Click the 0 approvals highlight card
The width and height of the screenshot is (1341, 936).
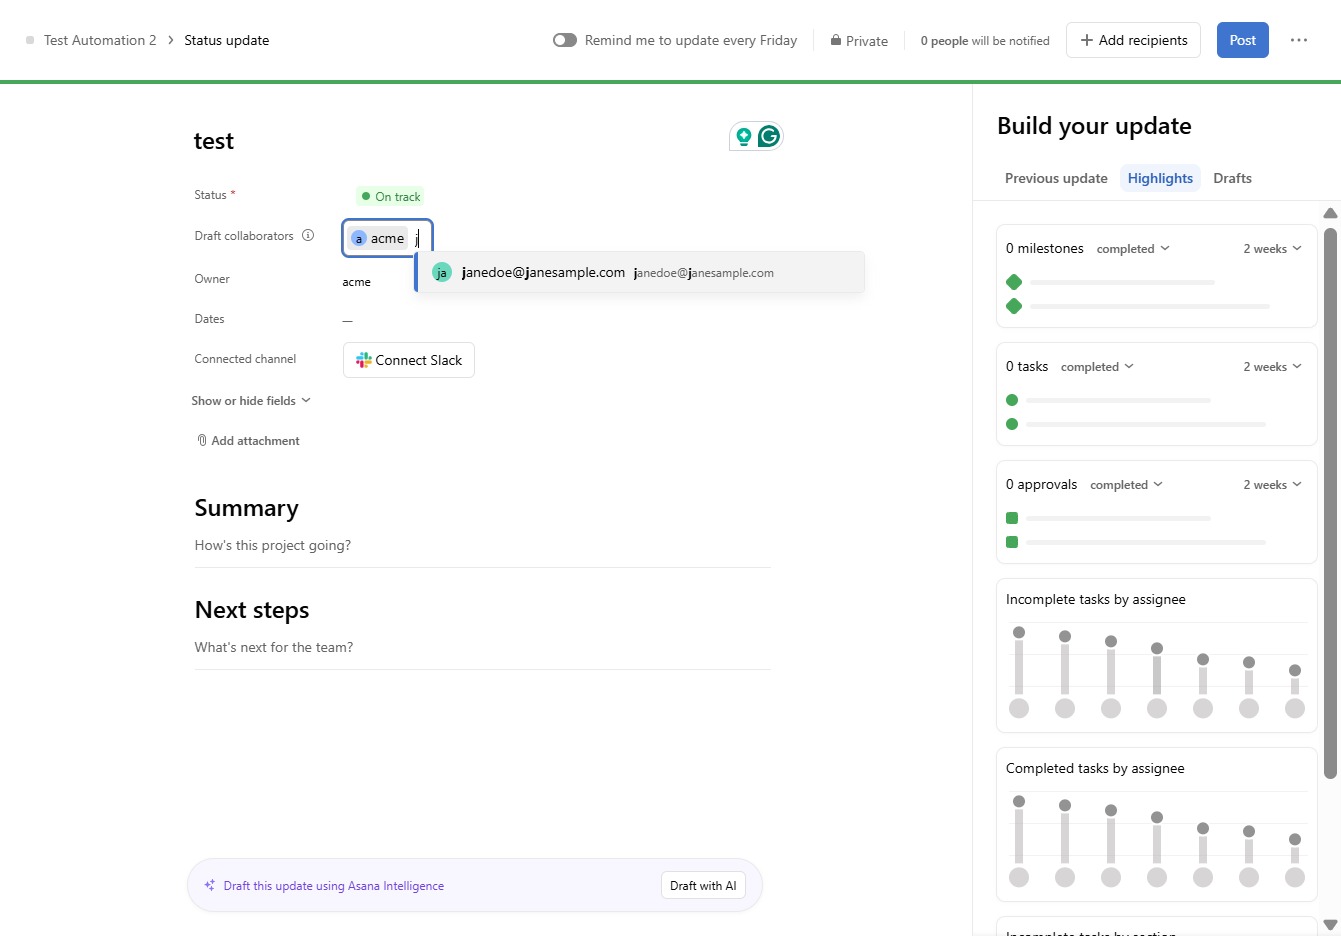click(1156, 512)
